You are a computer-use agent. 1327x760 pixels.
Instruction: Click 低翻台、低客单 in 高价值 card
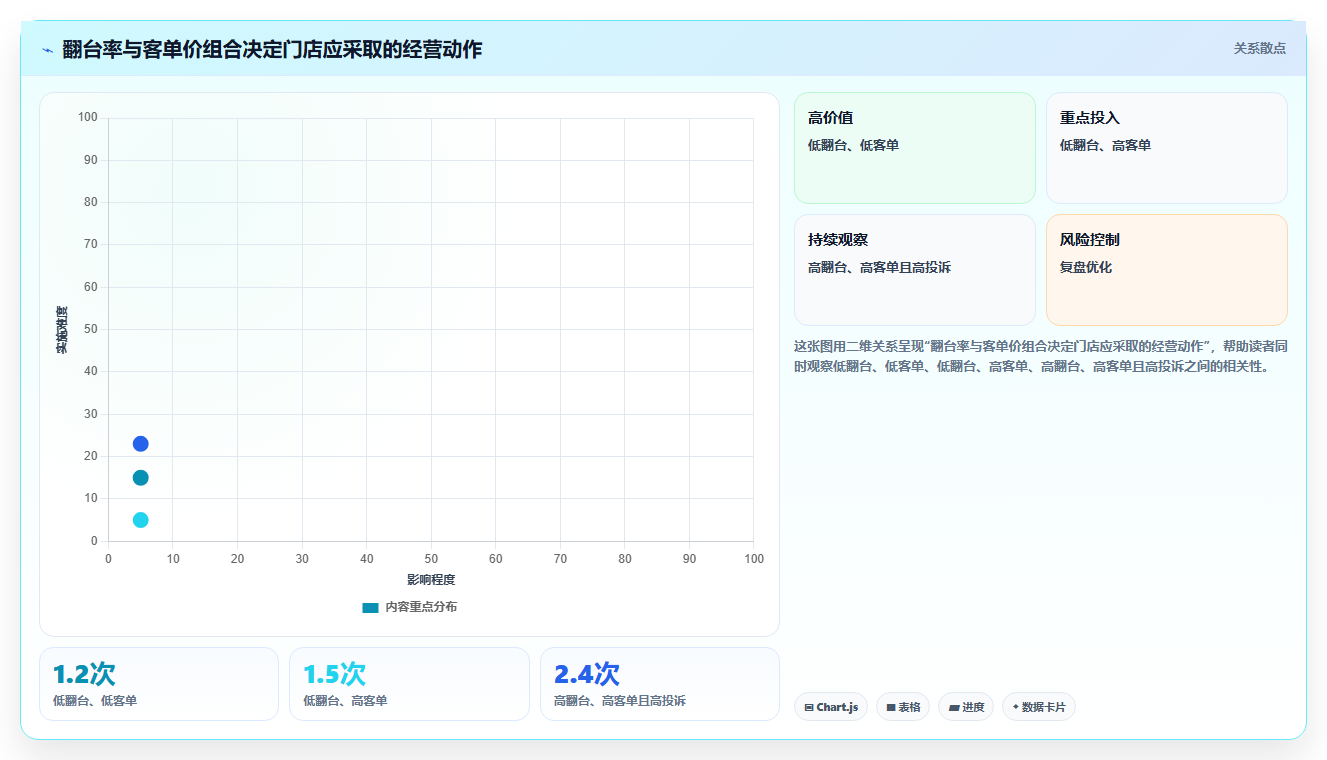coord(853,145)
